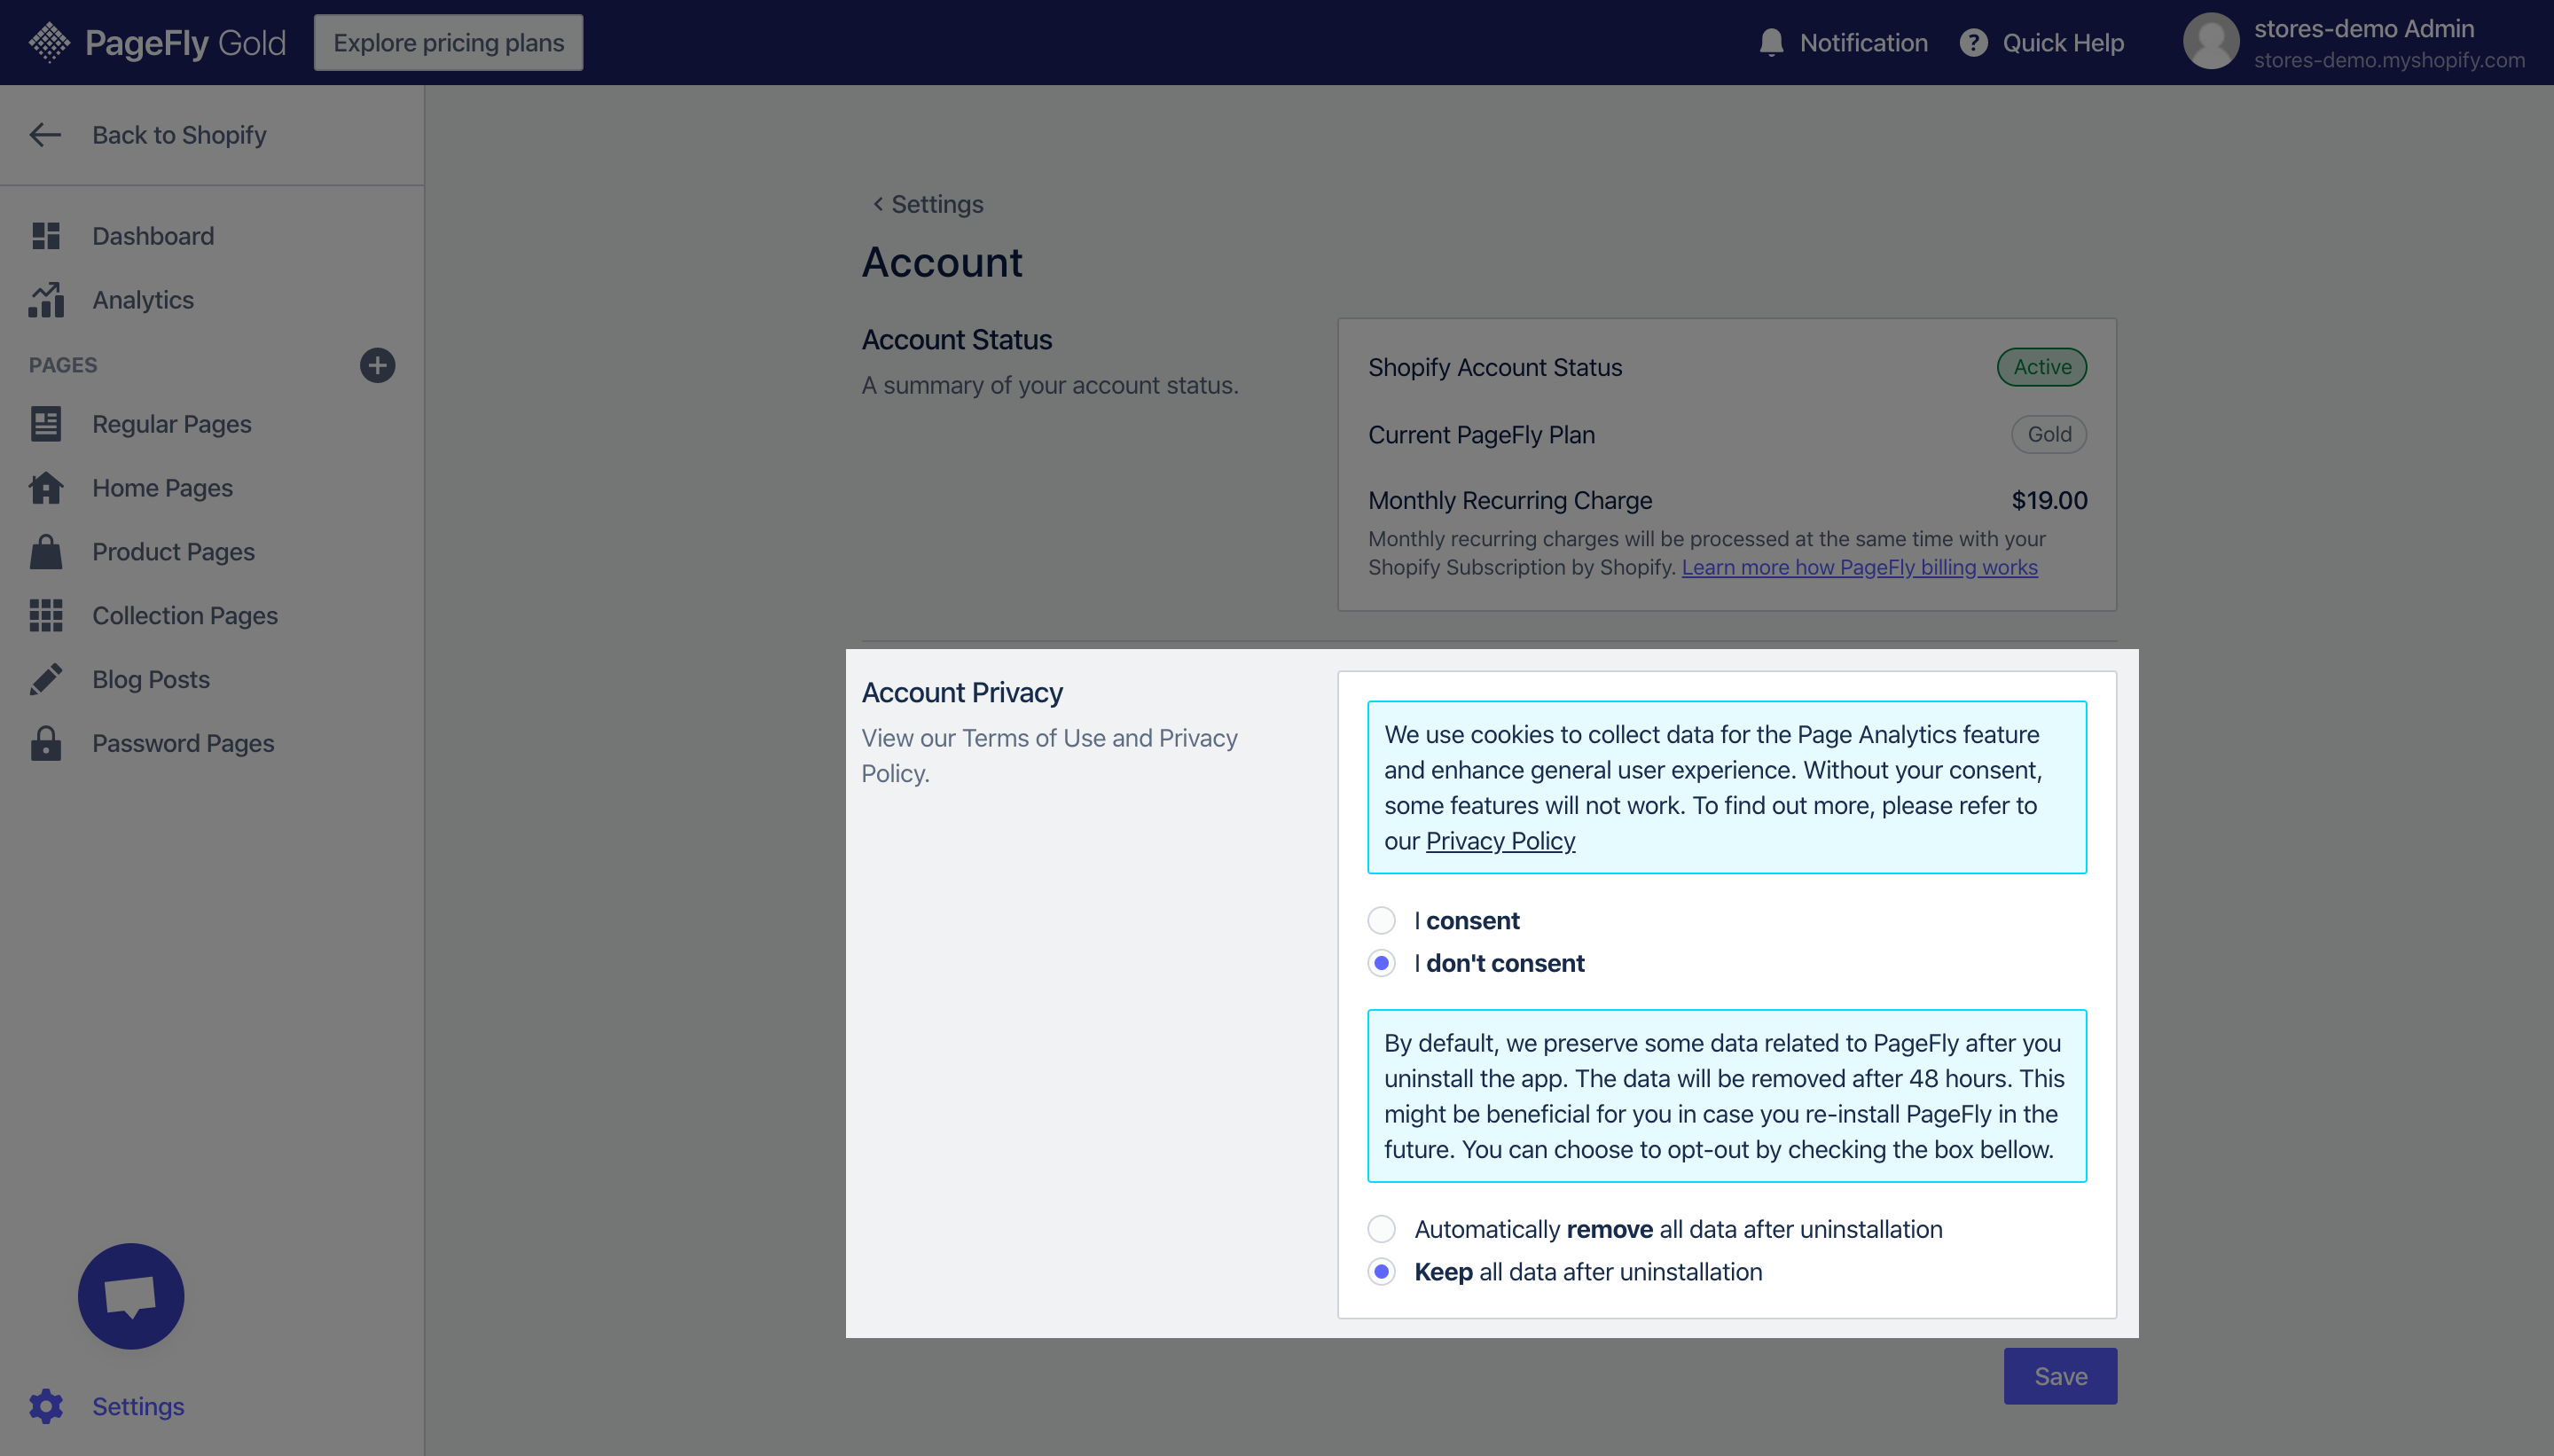Click the notification bell icon

tap(1771, 42)
